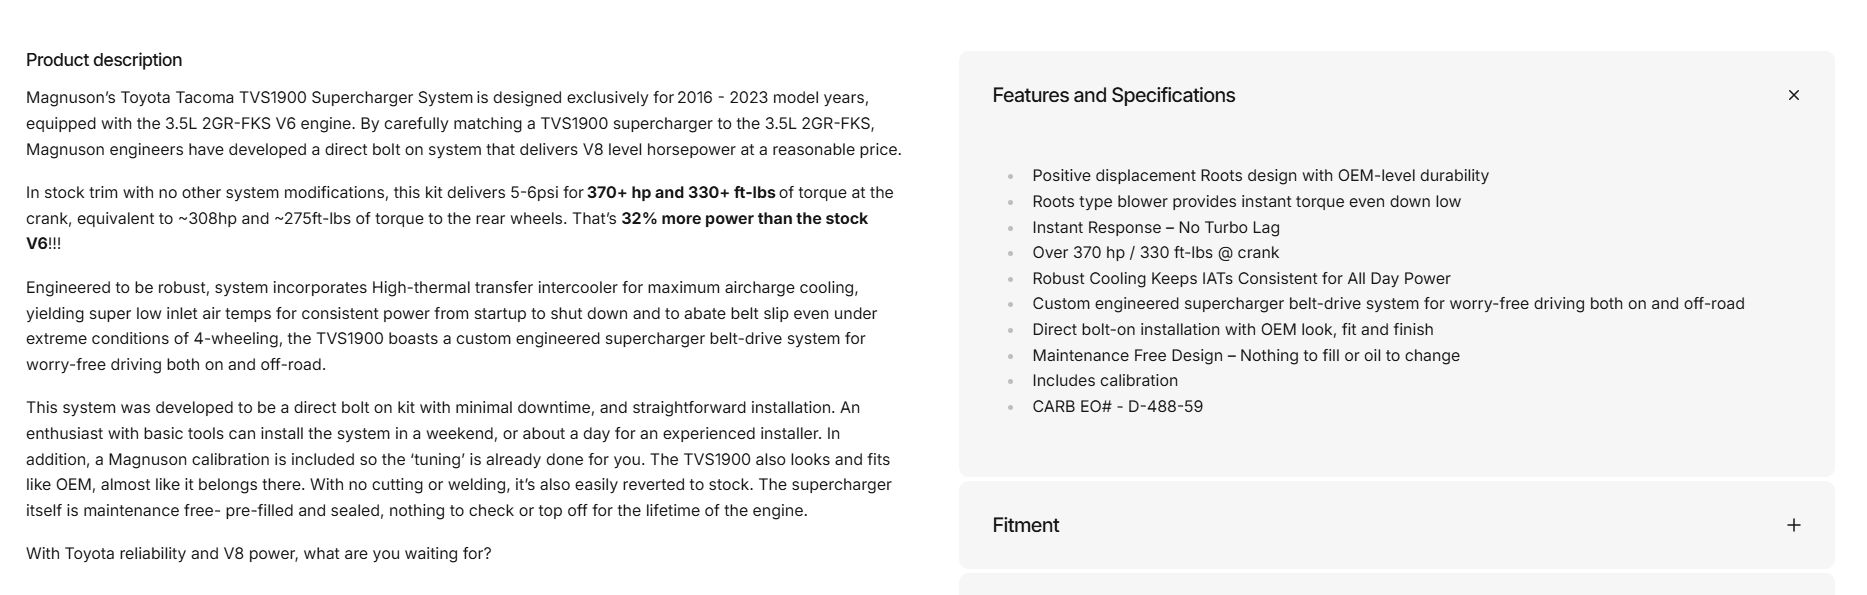The width and height of the screenshot is (1867, 595).
Task: Click 'Over 370 hp / 330 ft-lbs @ crank' bullet
Action: (1155, 253)
